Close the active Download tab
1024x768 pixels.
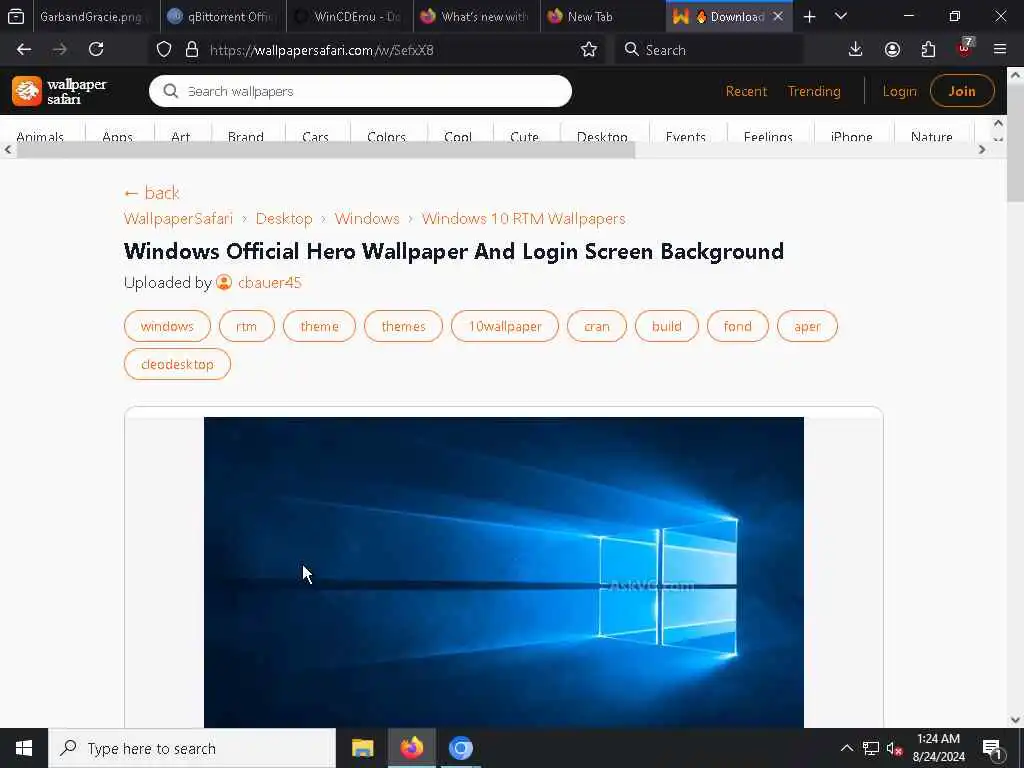click(778, 17)
